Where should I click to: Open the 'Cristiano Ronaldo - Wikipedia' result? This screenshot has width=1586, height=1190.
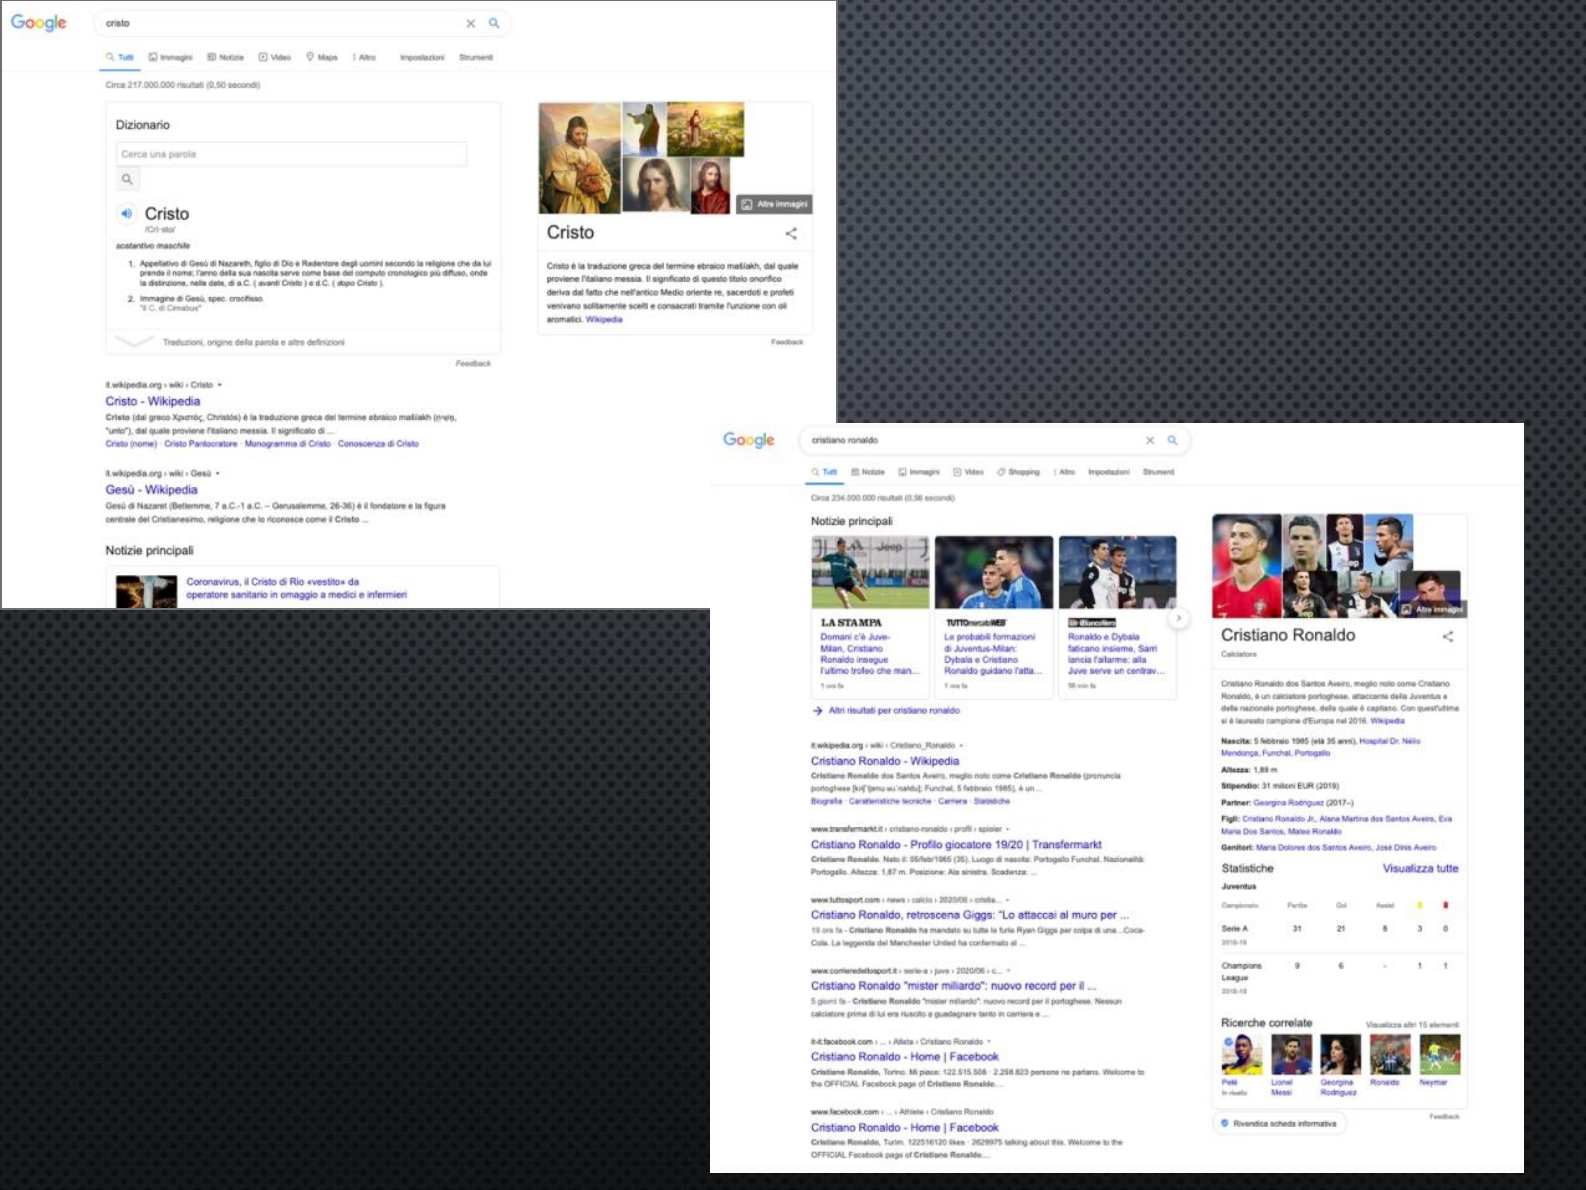(x=885, y=761)
